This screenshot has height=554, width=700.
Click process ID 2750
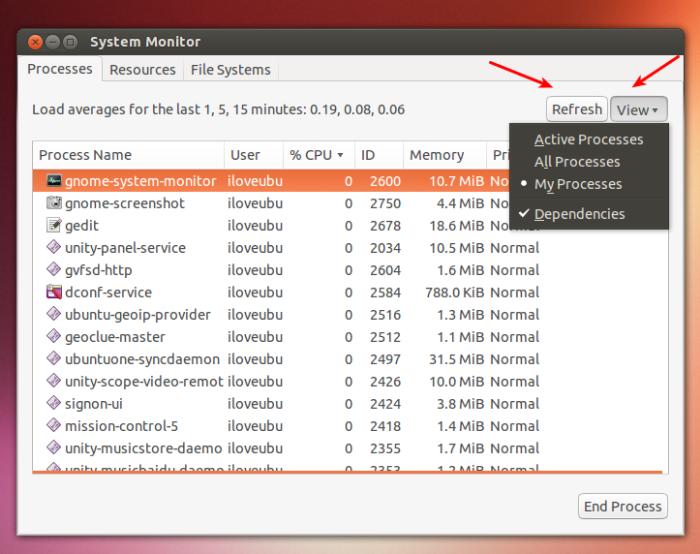pyautogui.click(x=385, y=204)
